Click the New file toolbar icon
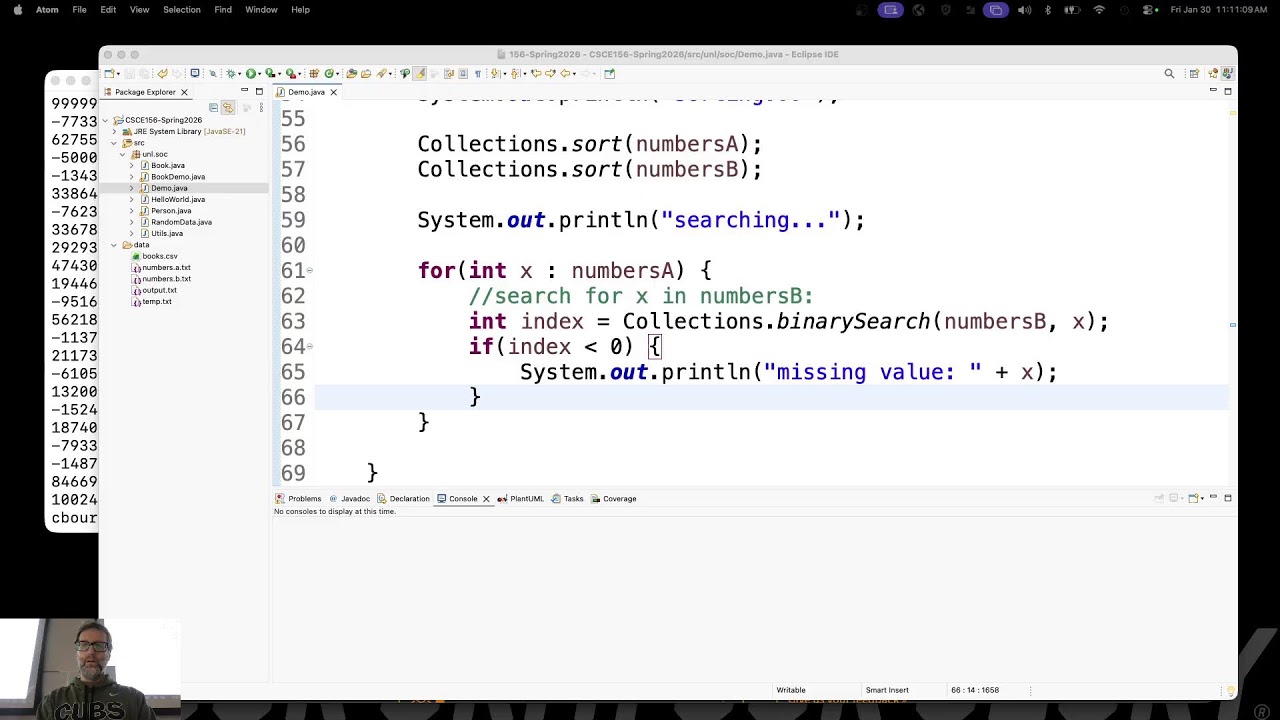Screen dimensions: 1280x720 pos(109,73)
